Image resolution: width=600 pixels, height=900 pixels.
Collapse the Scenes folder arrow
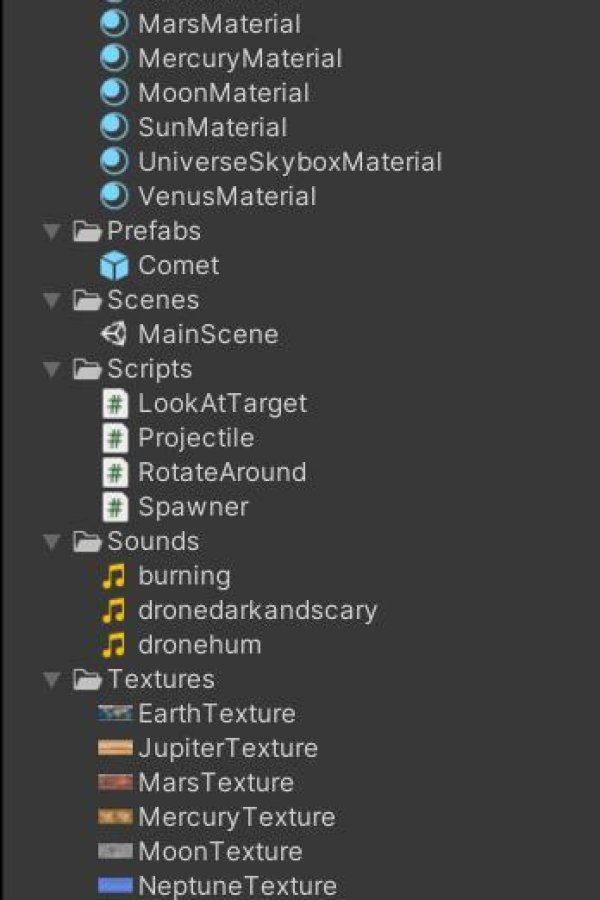click(52, 300)
